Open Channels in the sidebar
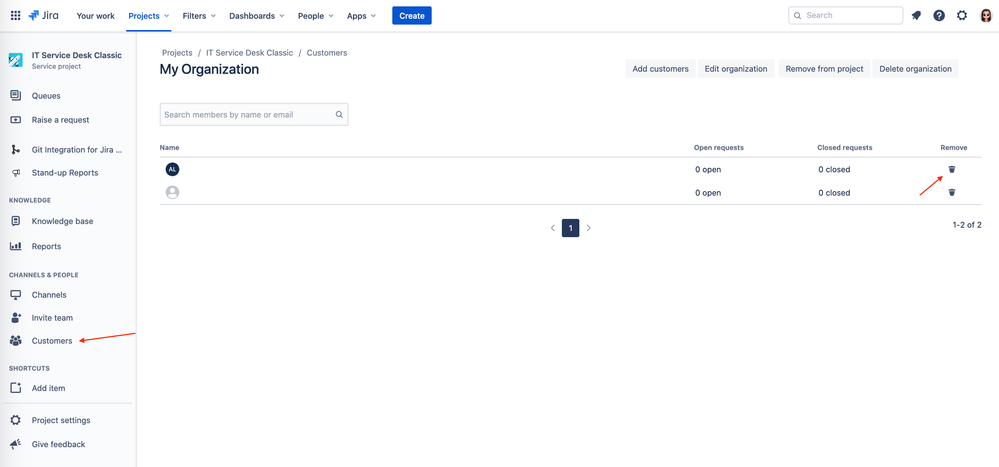The height and width of the screenshot is (467, 999). tap(49, 295)
